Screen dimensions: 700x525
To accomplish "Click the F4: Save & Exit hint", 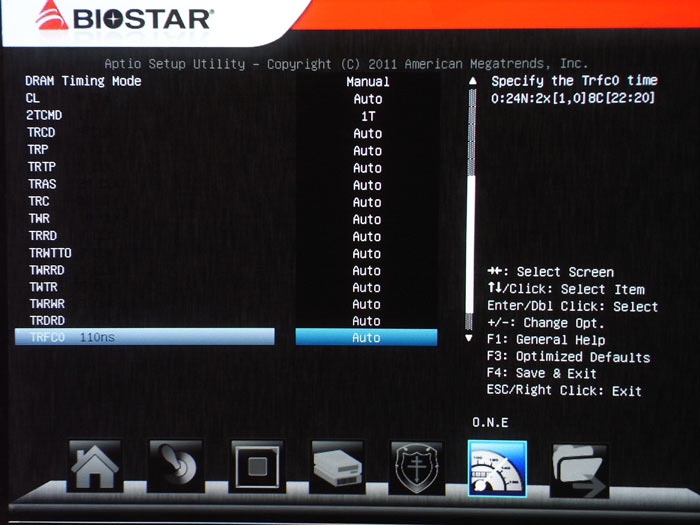I will click(542, 373).
